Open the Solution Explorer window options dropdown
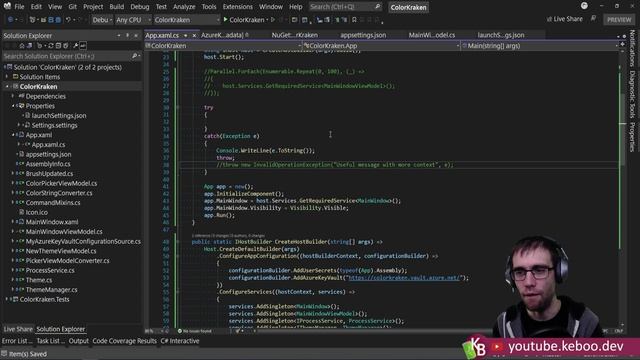Screen dimensions: 640x360 click(x=118, y=36)
